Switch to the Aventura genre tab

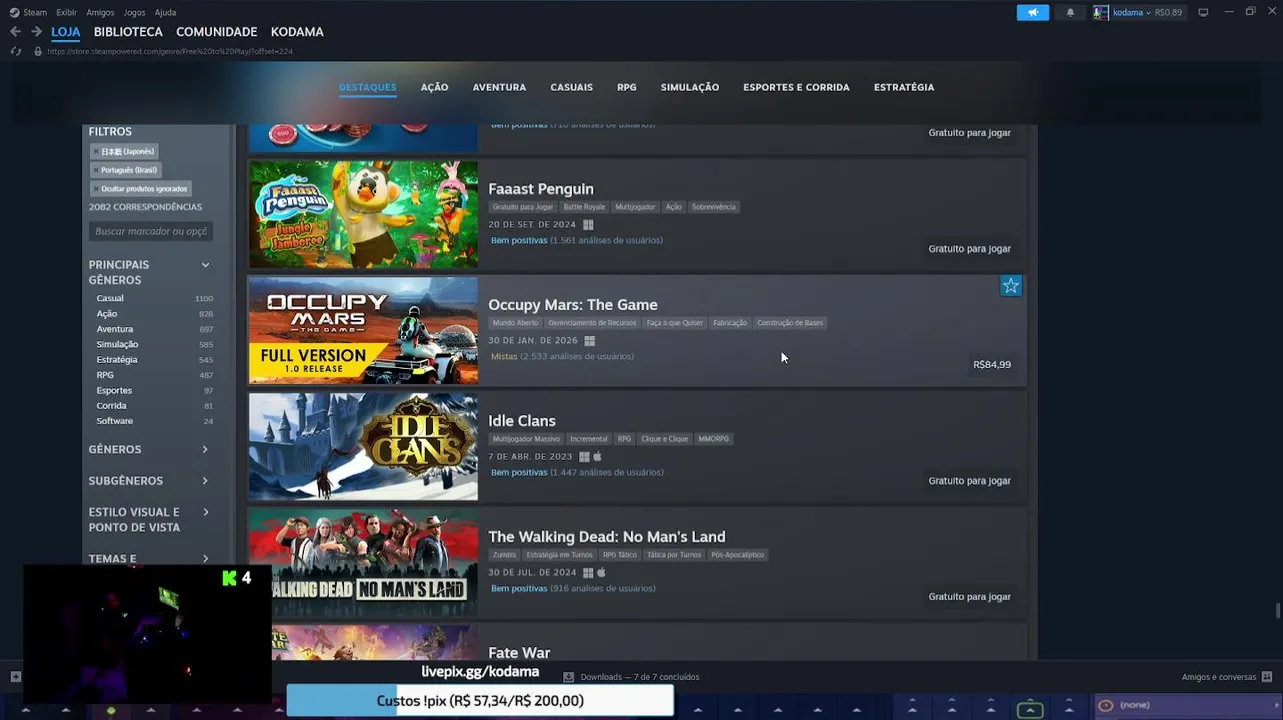tap(499, 87)
